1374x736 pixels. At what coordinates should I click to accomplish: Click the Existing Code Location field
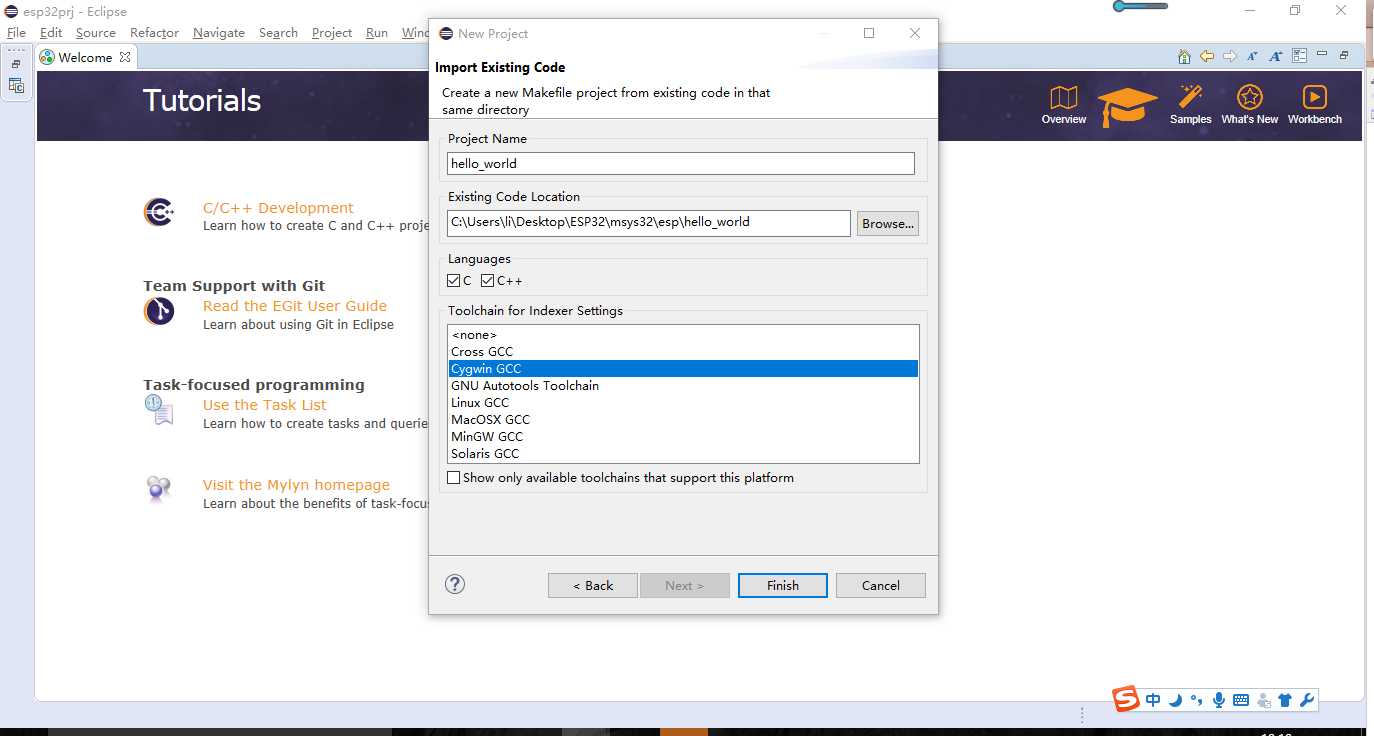[649, 223]
